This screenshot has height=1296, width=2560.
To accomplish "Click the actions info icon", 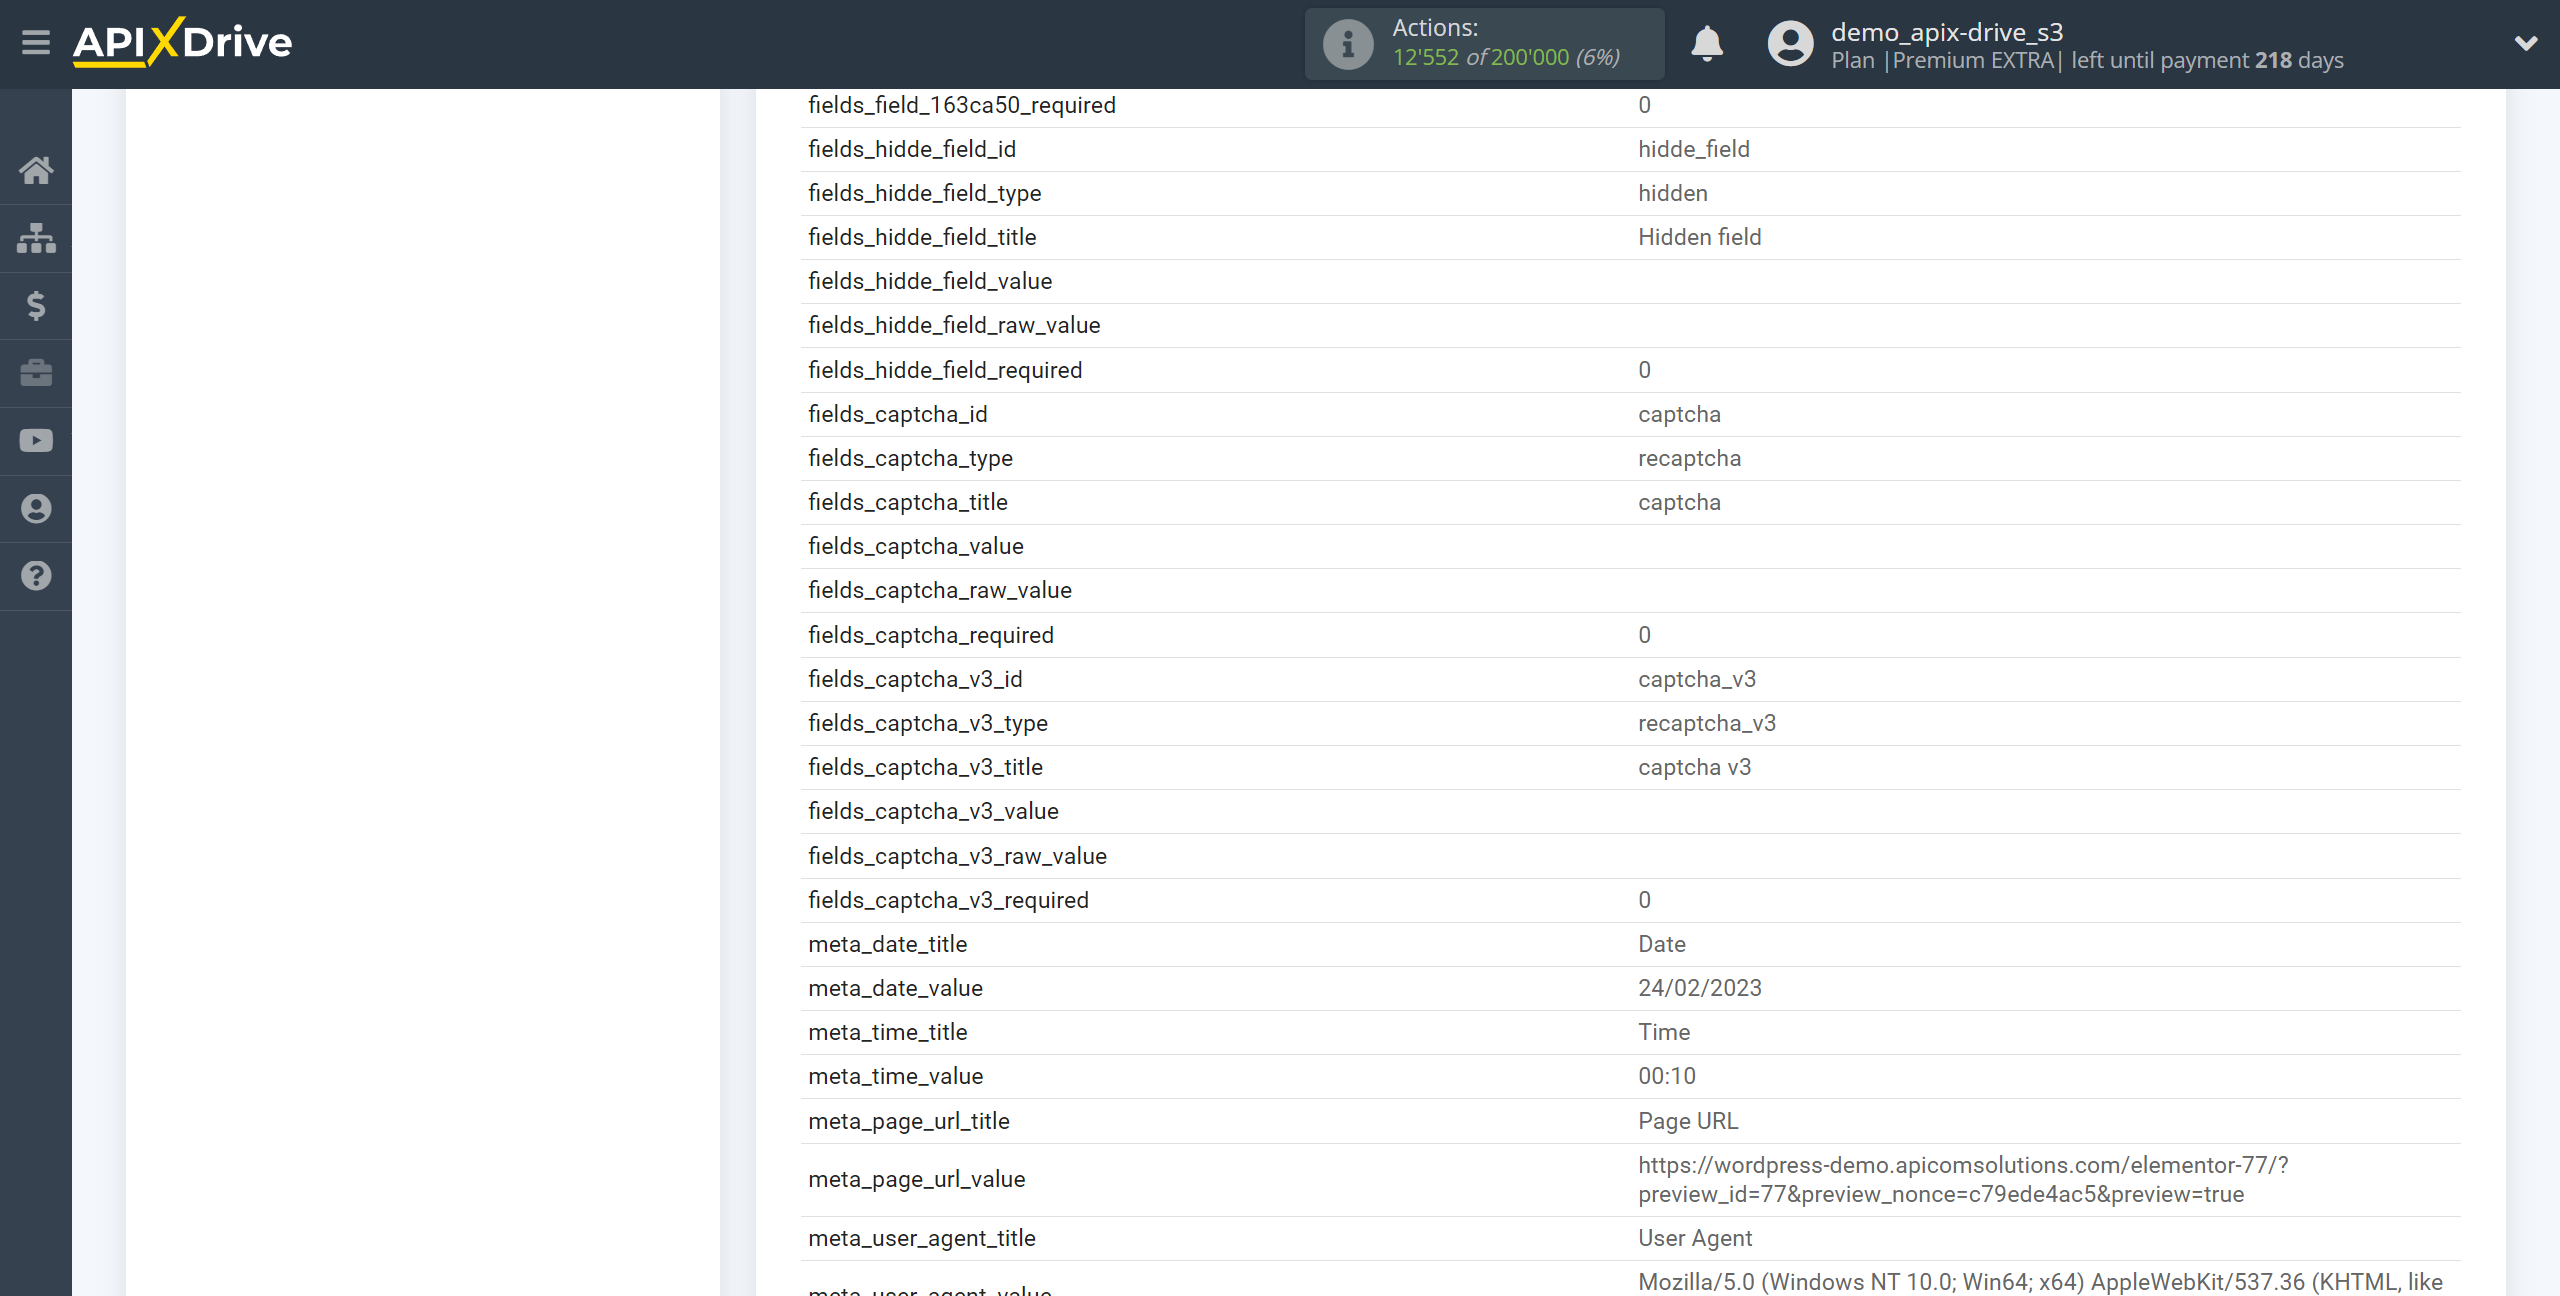I will point(1348,44).
